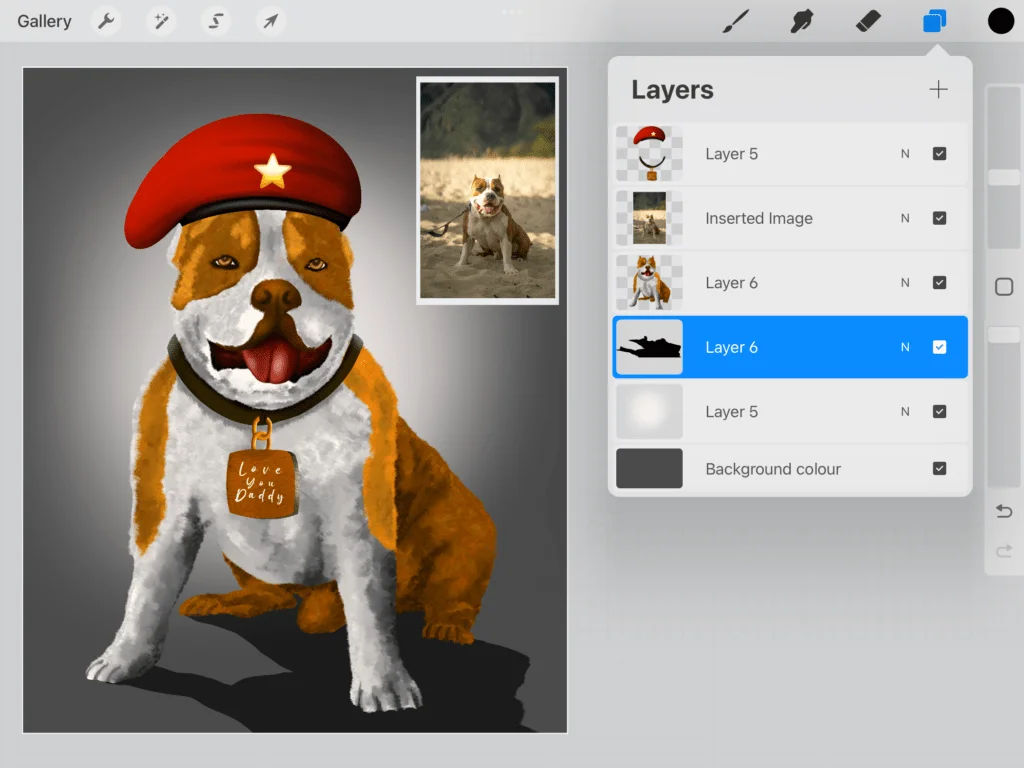
Task: Toggle visibility of top Layer 5
Action: (x=939, y=153)
